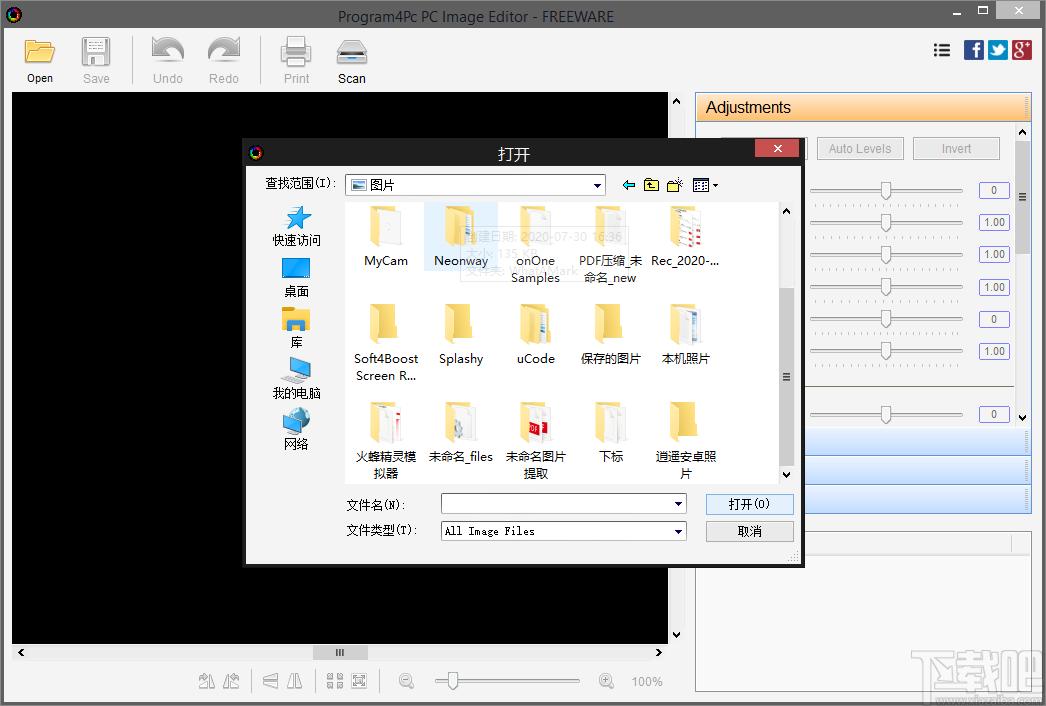Select the 火蜂精灵模拟器 folder
Image resolution: width=1046 pixels, height=706 pixels.
[x=386, y=441]
